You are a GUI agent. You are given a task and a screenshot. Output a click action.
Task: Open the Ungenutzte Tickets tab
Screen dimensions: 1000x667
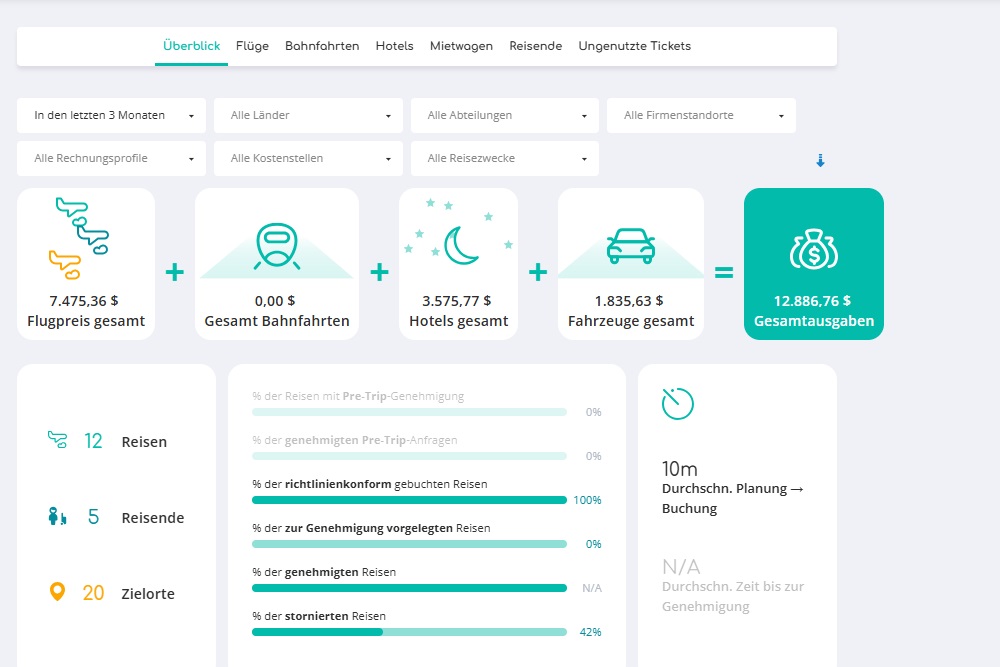click(x=634, y=45)
